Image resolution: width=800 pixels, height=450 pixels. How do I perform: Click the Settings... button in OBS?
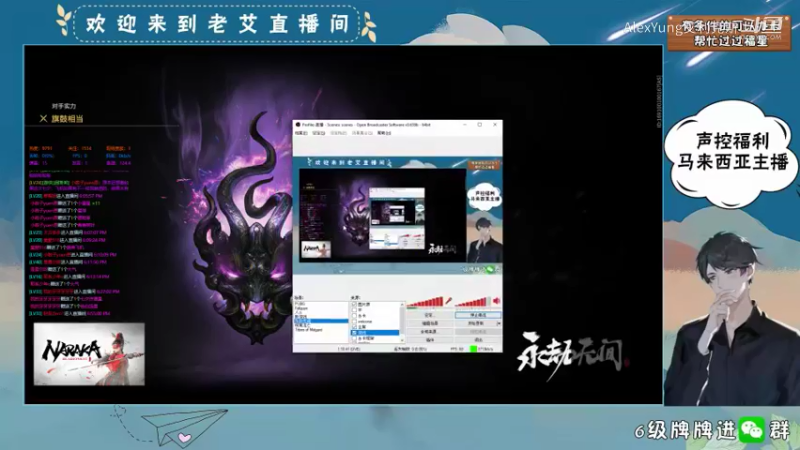coord(430,315)
